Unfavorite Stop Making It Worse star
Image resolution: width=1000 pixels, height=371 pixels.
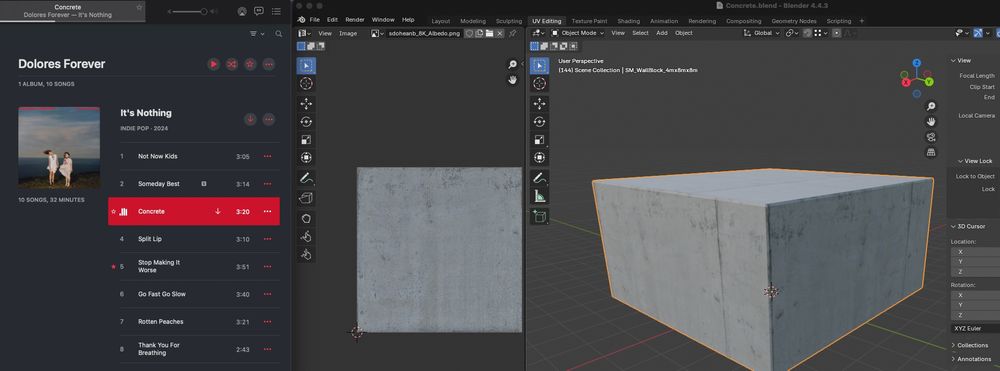pyautogui.click(x=114, y=266)
